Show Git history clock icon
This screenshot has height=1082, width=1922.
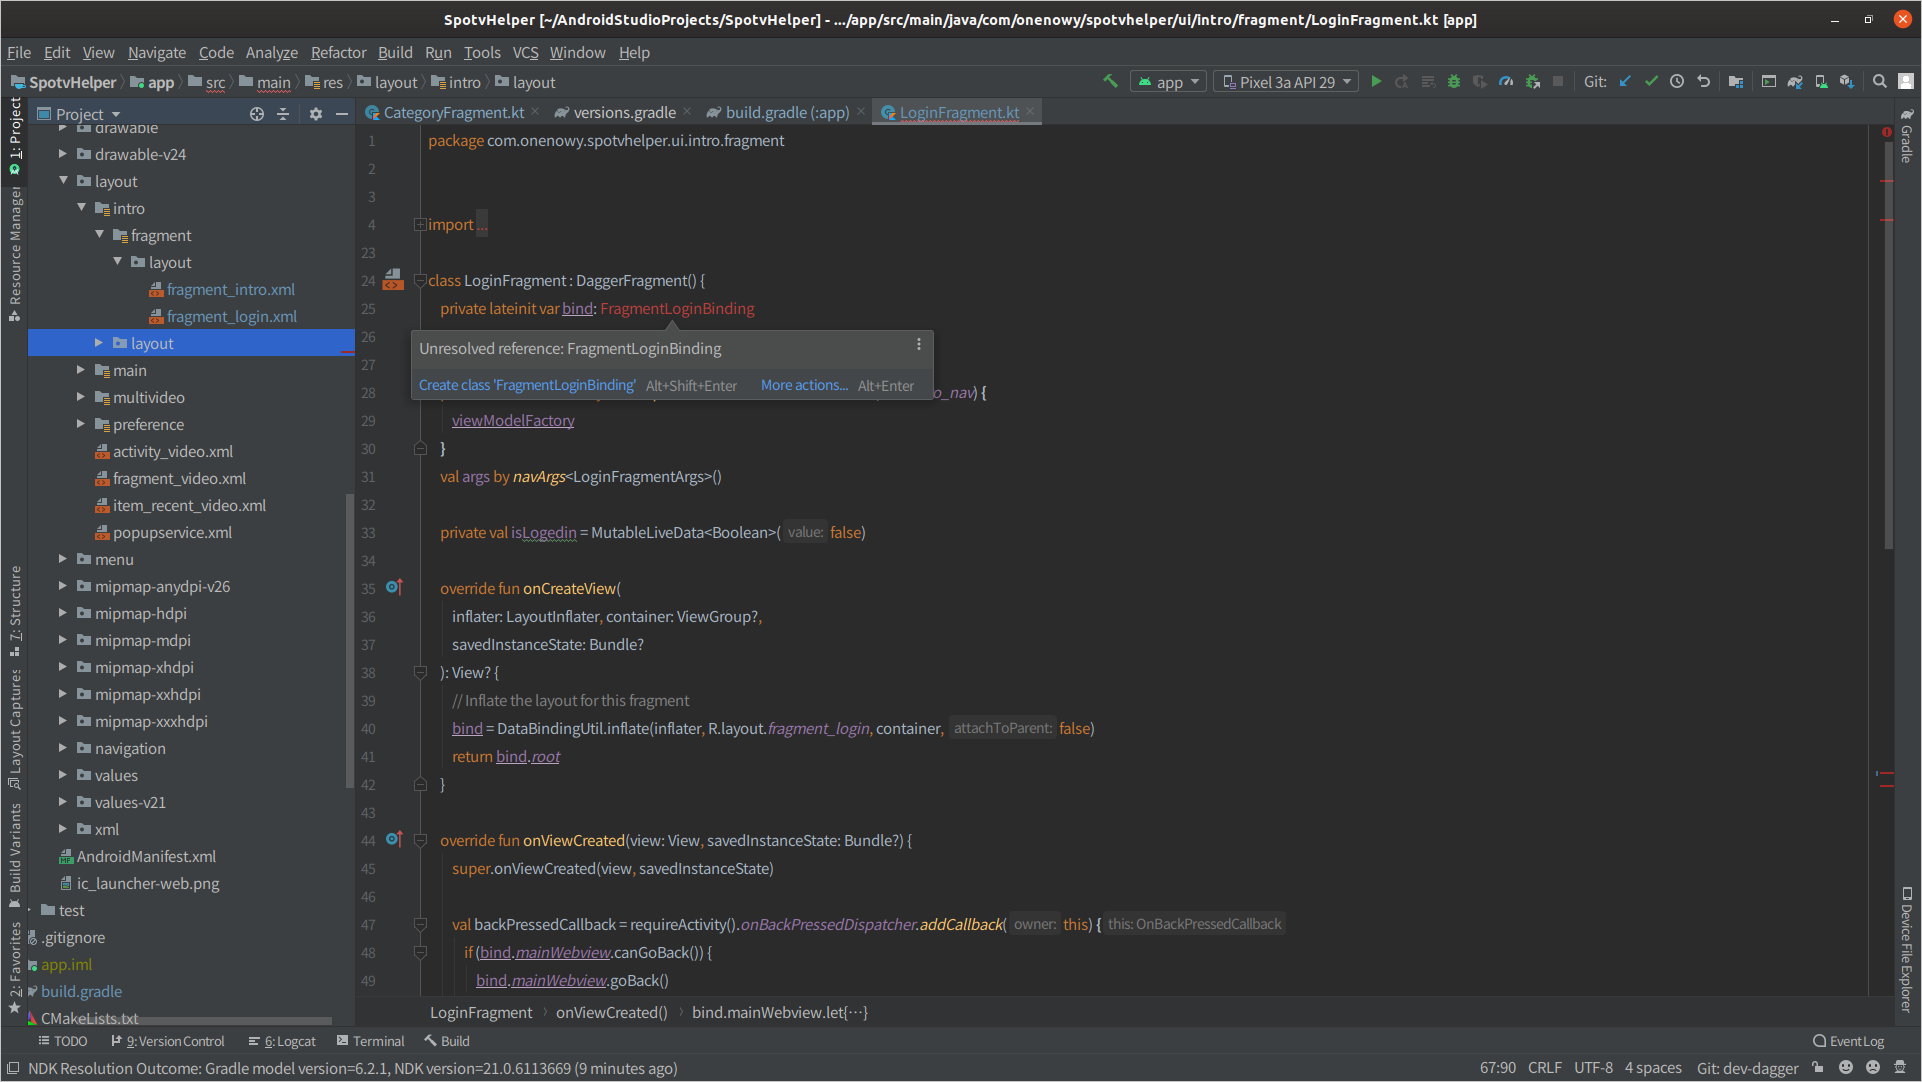pos(1677,82)
